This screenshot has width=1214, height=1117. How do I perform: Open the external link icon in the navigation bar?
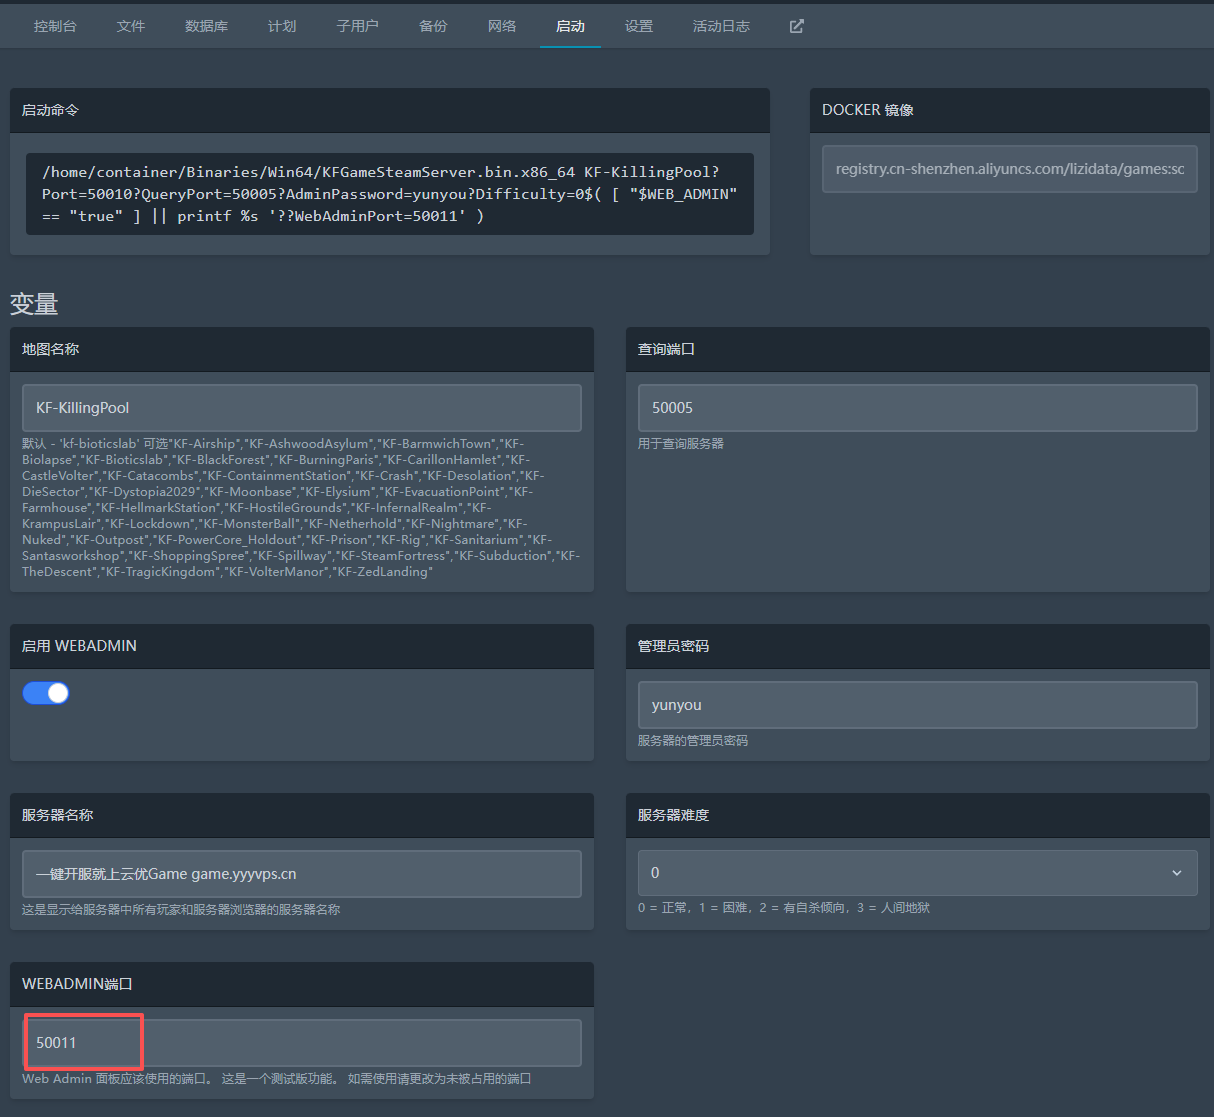pos(796,26)
